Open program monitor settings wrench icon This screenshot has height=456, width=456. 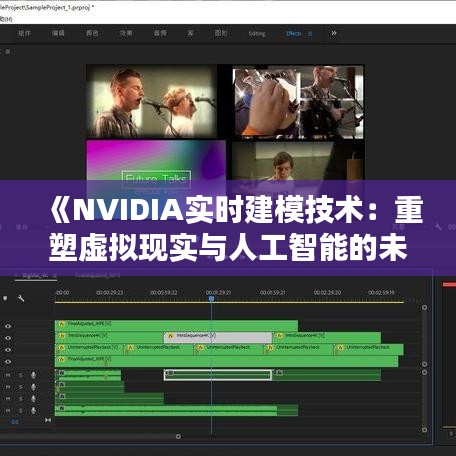click(438, 227)
